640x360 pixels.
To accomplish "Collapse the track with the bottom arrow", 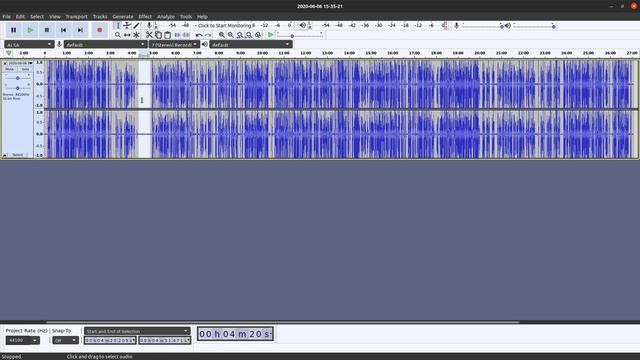I will pos(5,155).
